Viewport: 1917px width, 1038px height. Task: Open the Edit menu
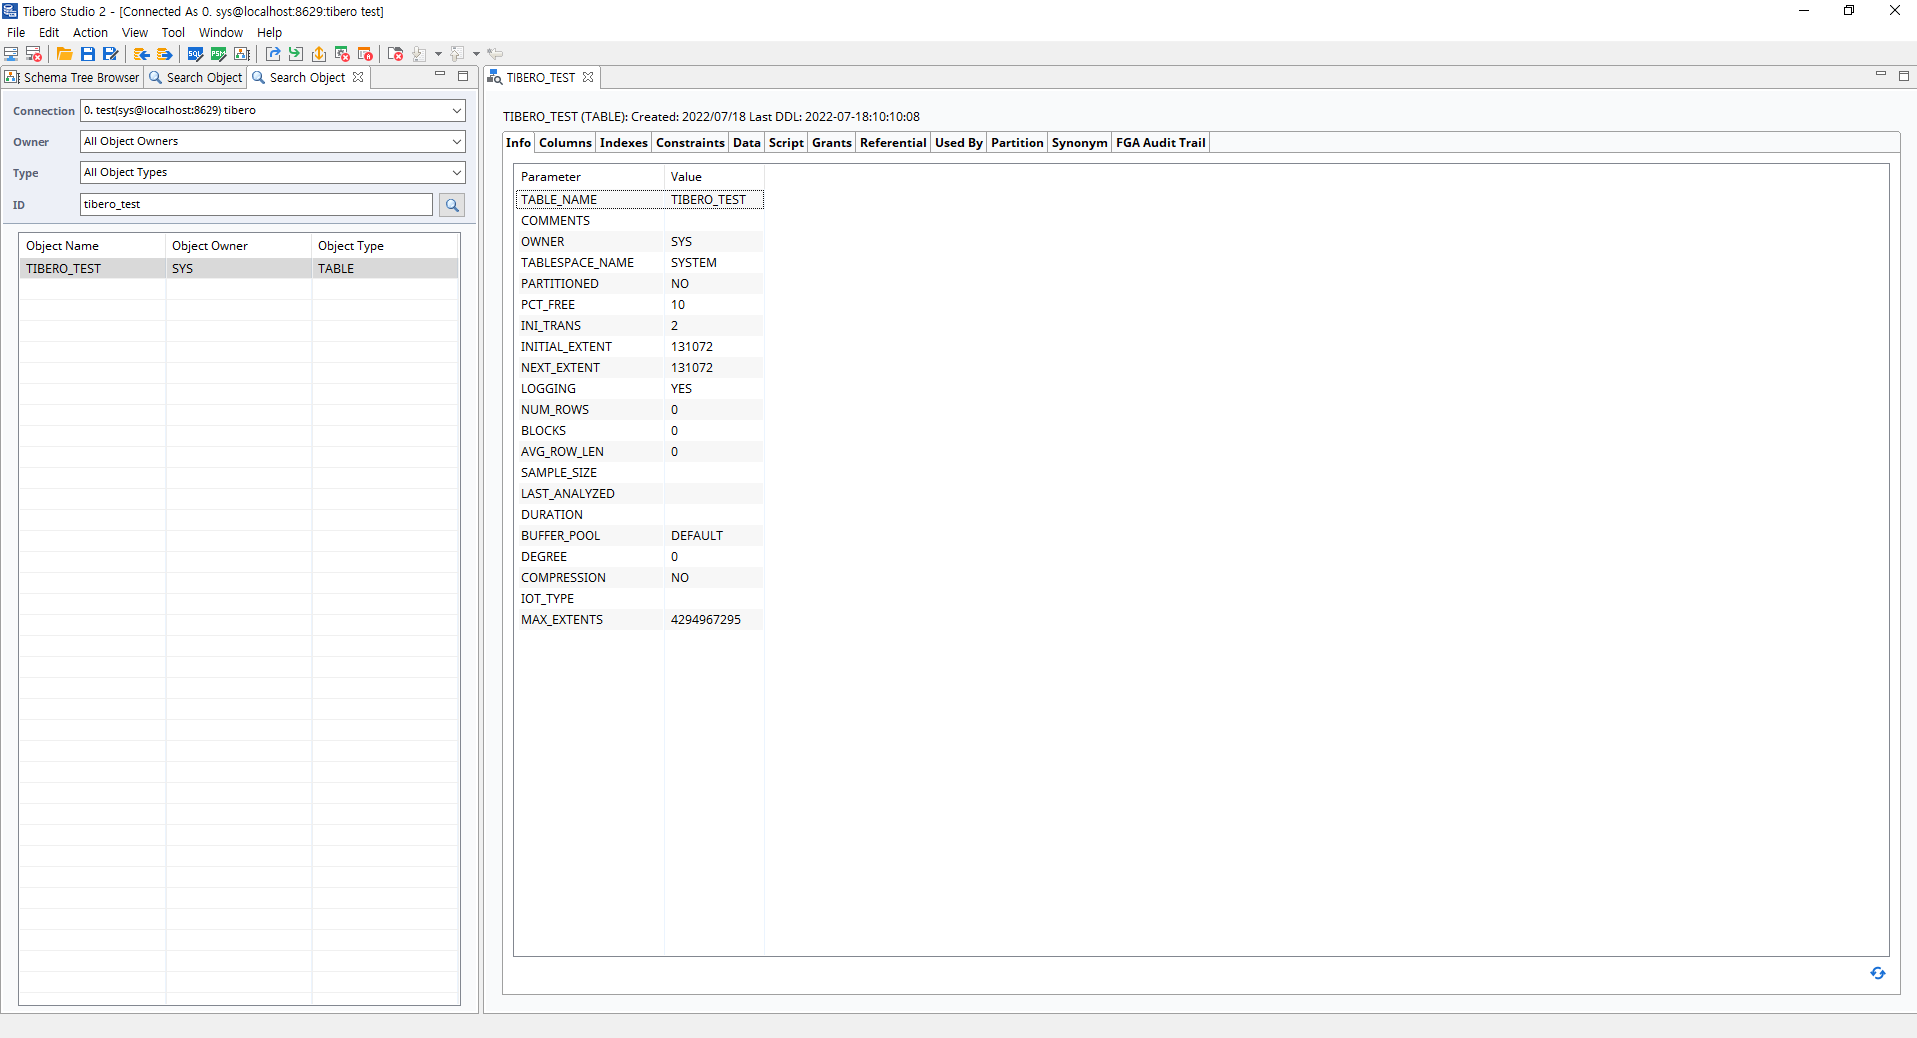(x=49, y=32)
